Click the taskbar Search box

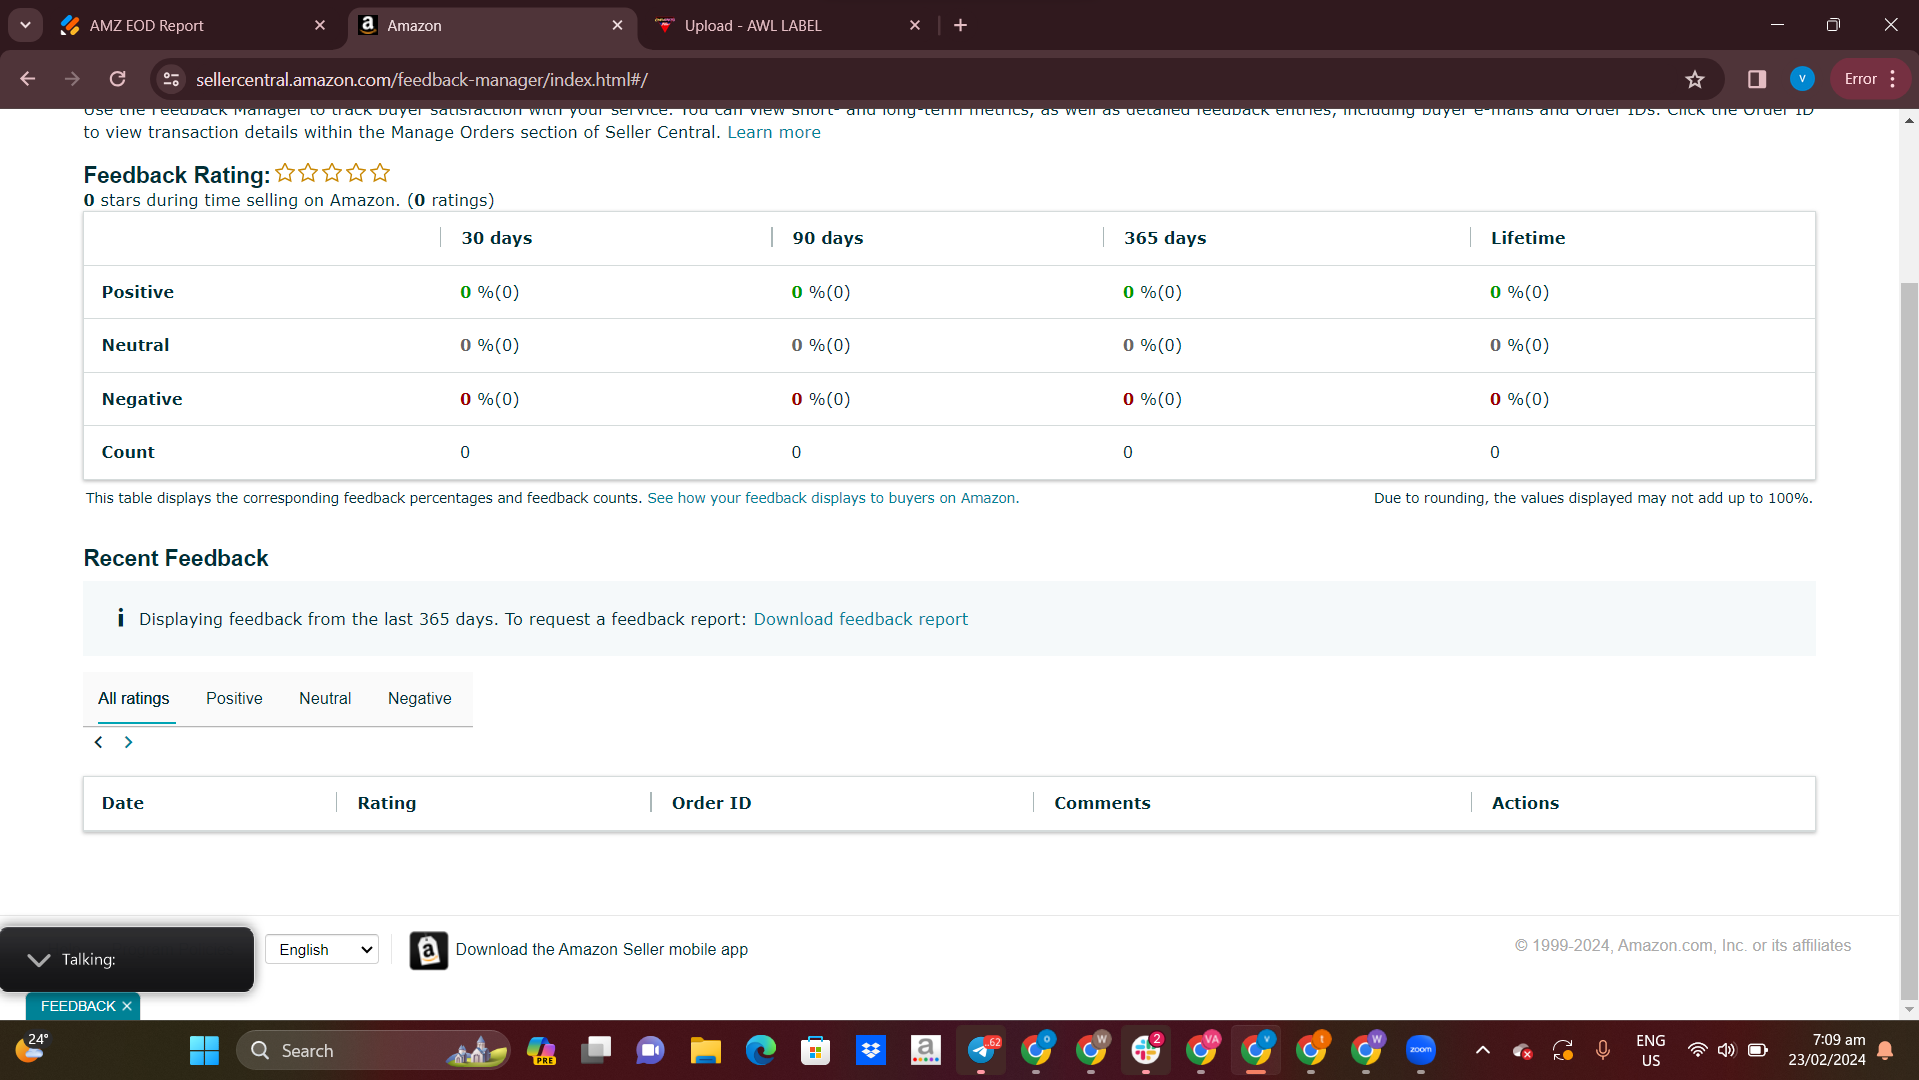pos(373,1050)
